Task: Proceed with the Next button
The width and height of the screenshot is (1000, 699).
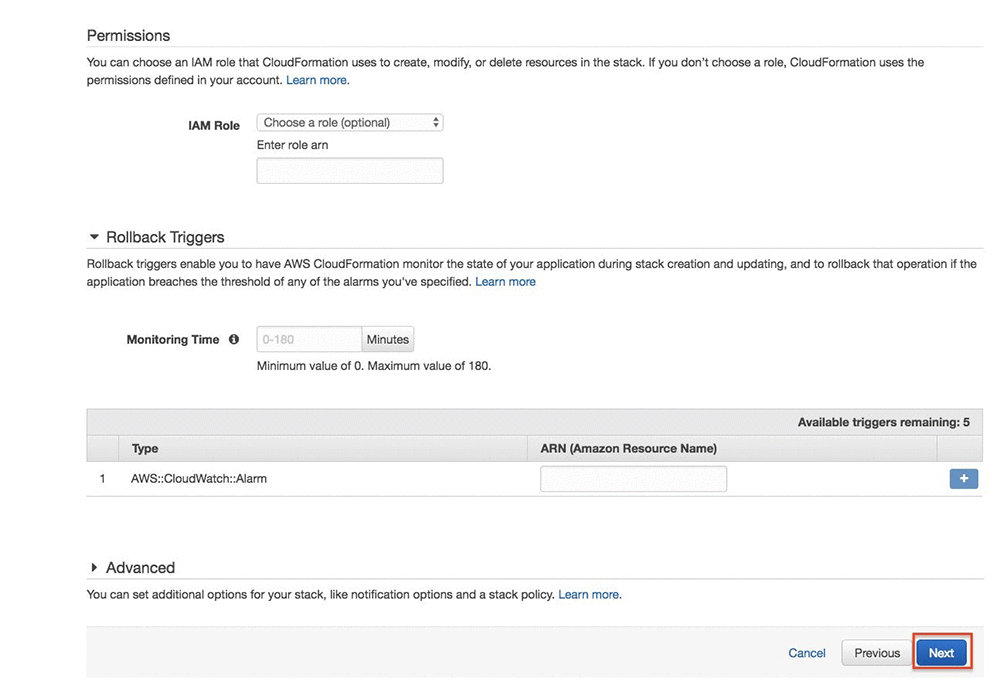Action: [941, 653]
